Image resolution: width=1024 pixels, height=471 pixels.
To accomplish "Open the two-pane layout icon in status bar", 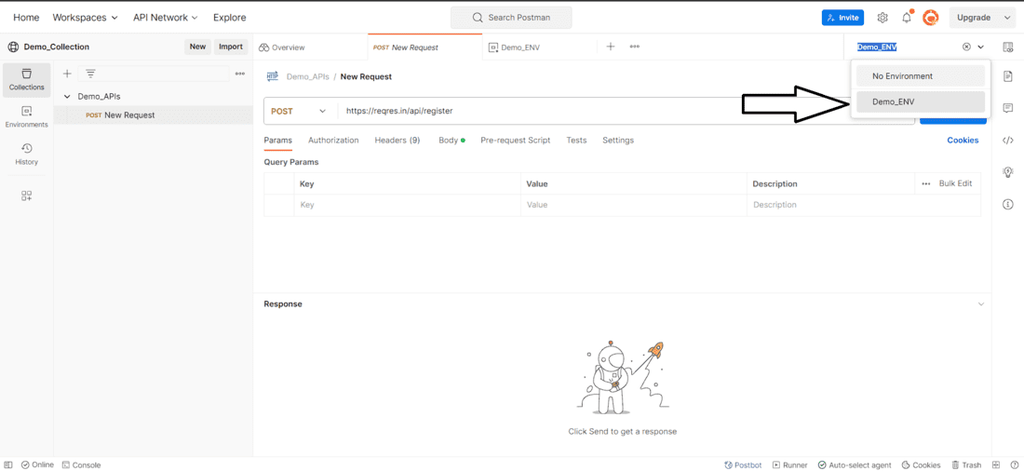I will click(996, 465).
